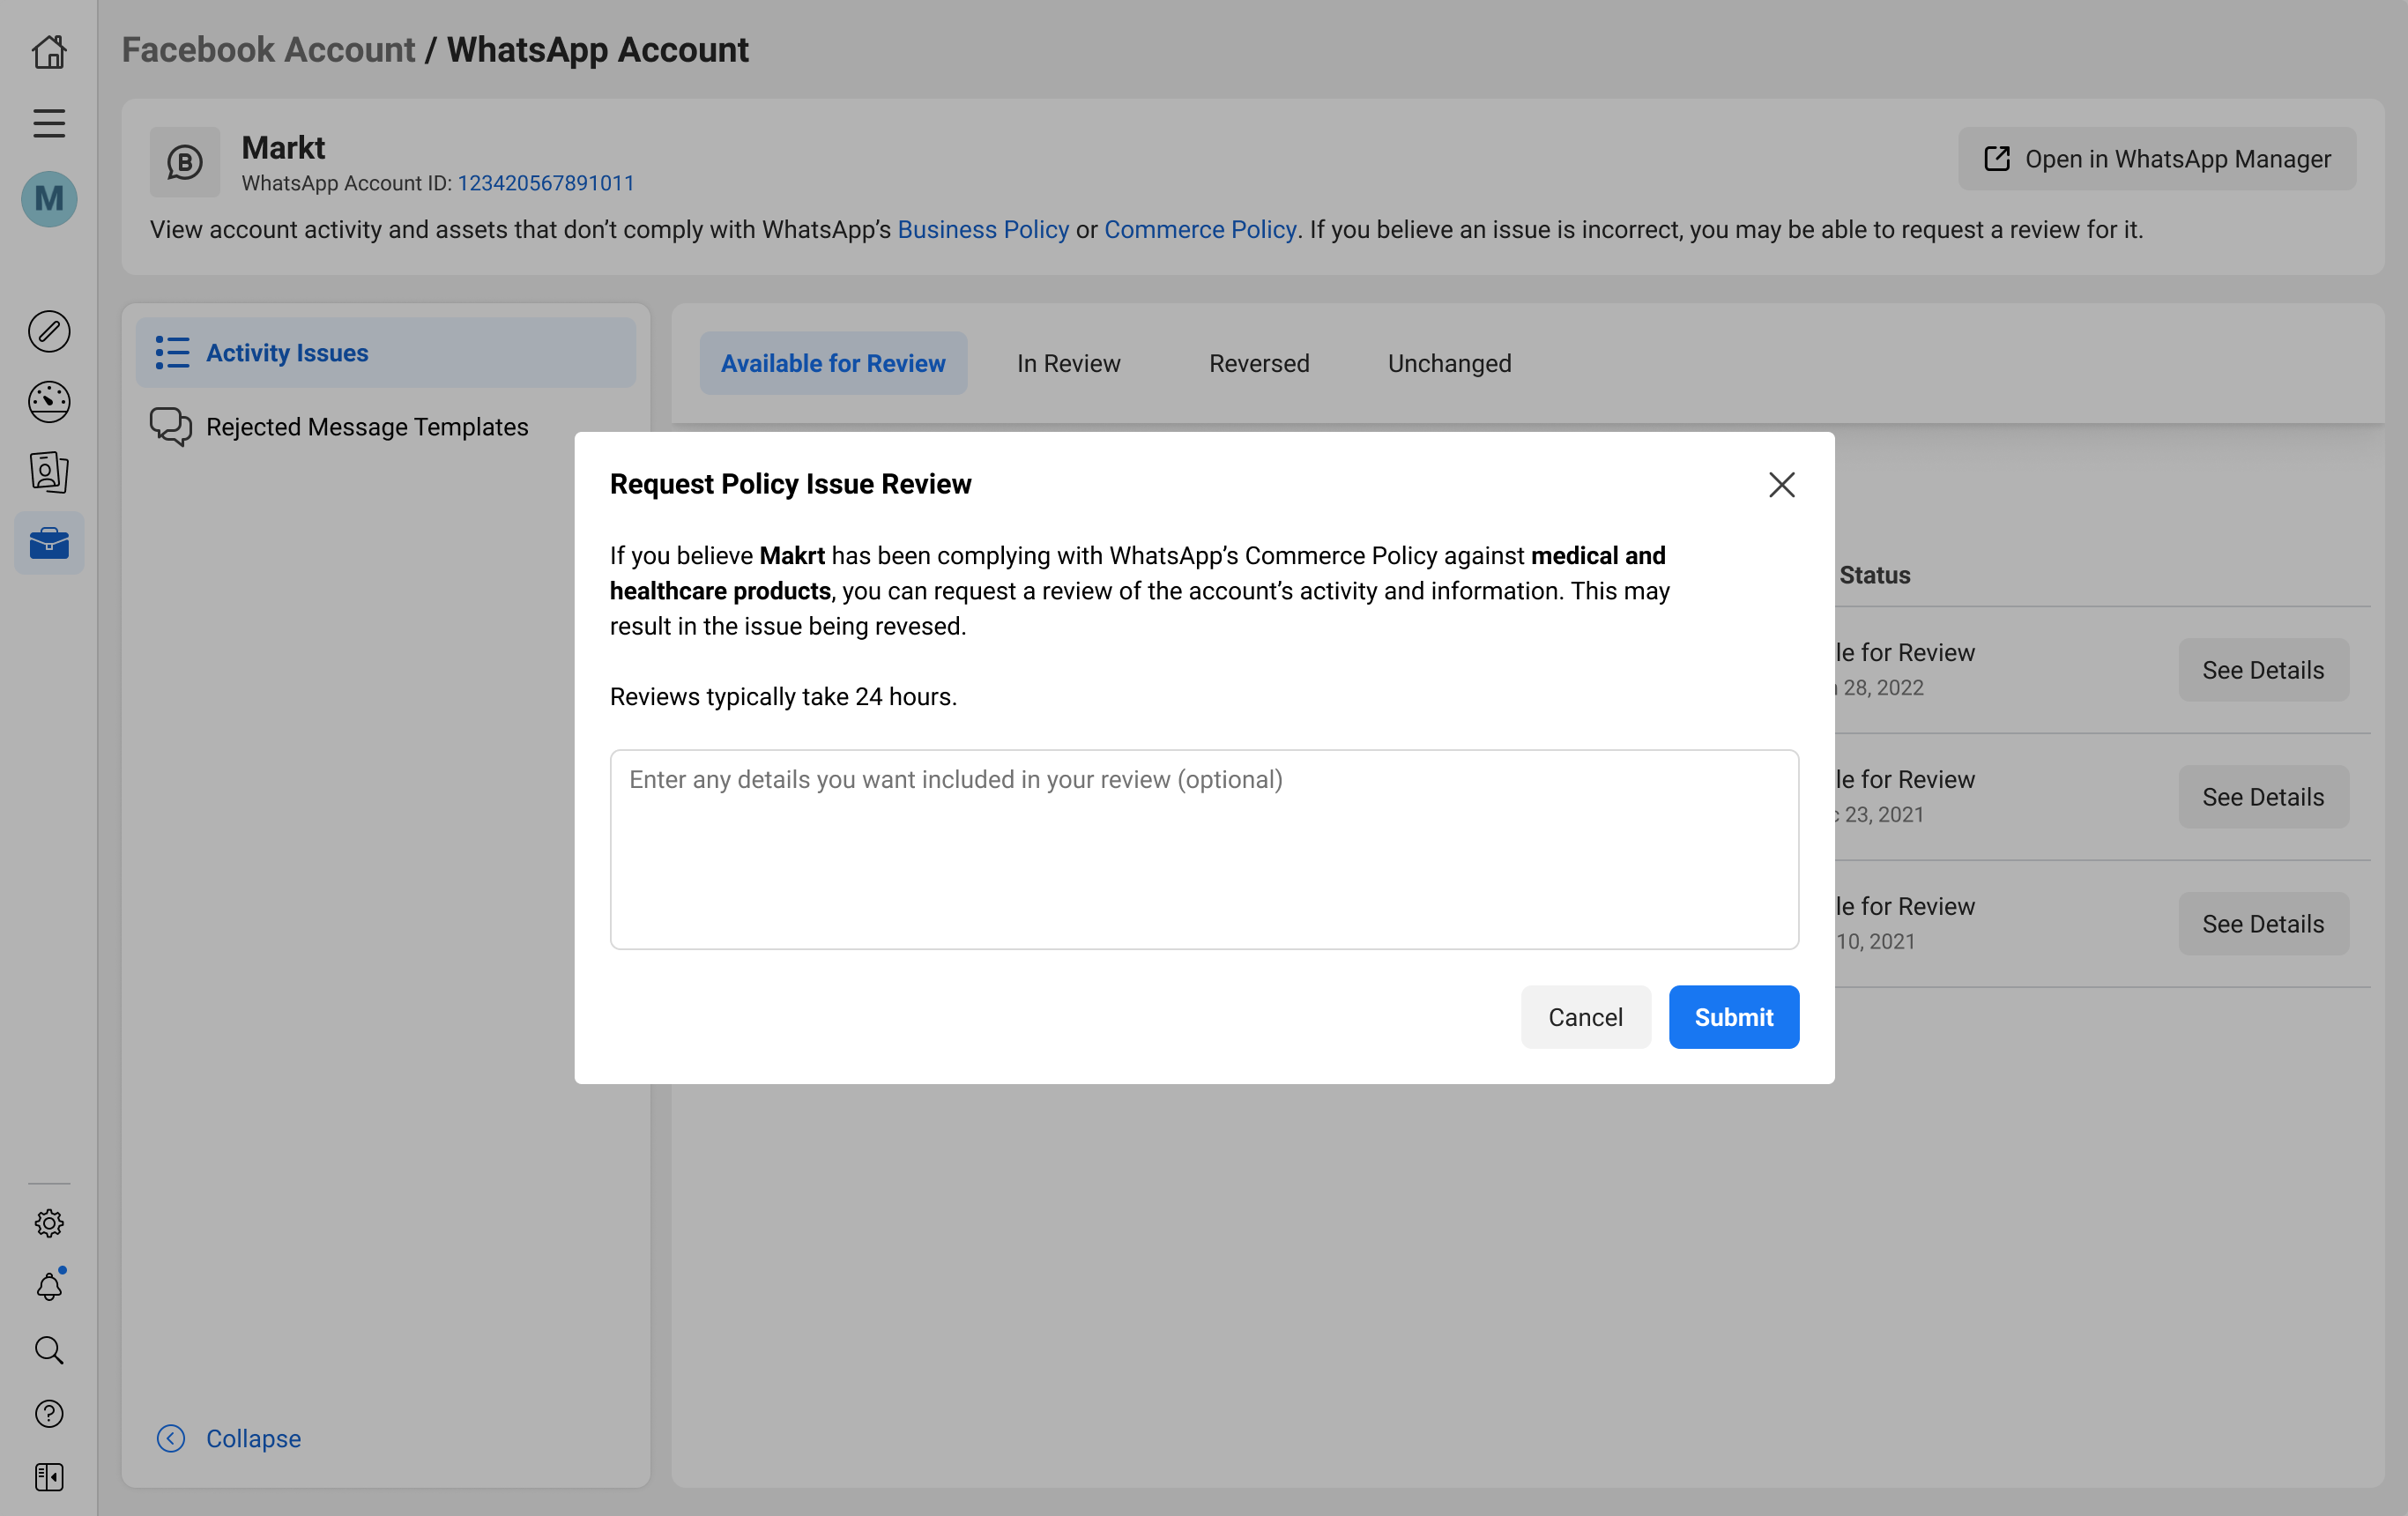This screenshot has height=1516, width=2408.
Task: Click WhatsApp Account ID 123420567891011
Action: [546, 183]
